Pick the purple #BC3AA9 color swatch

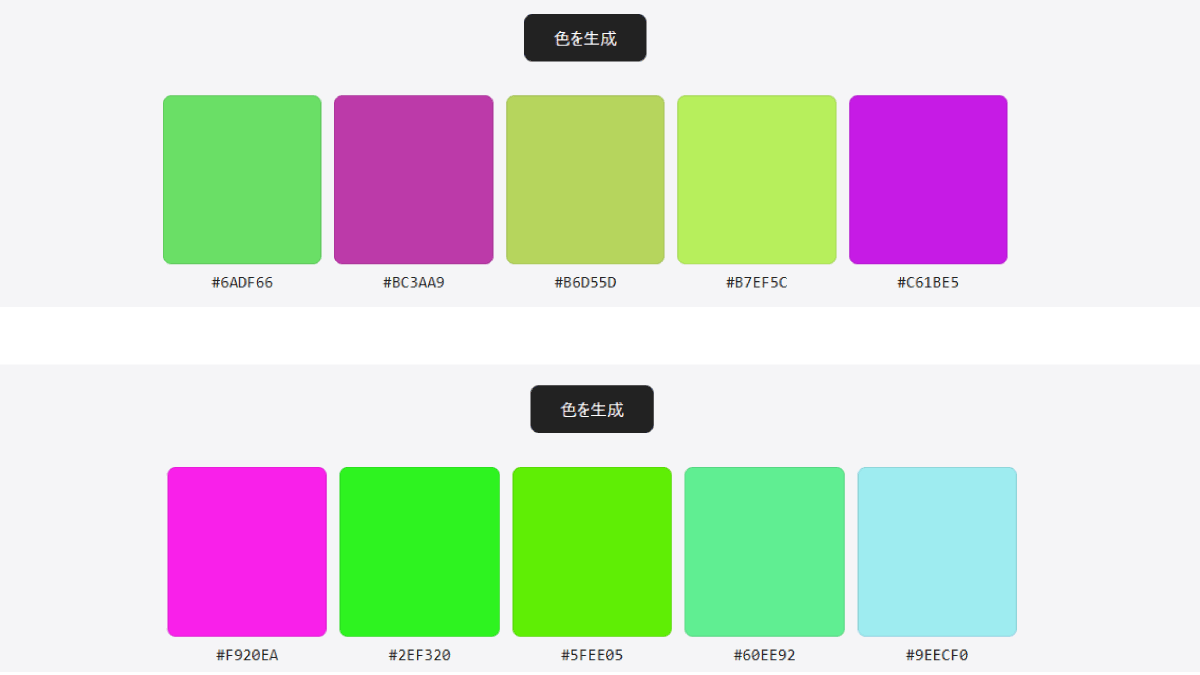414,180
